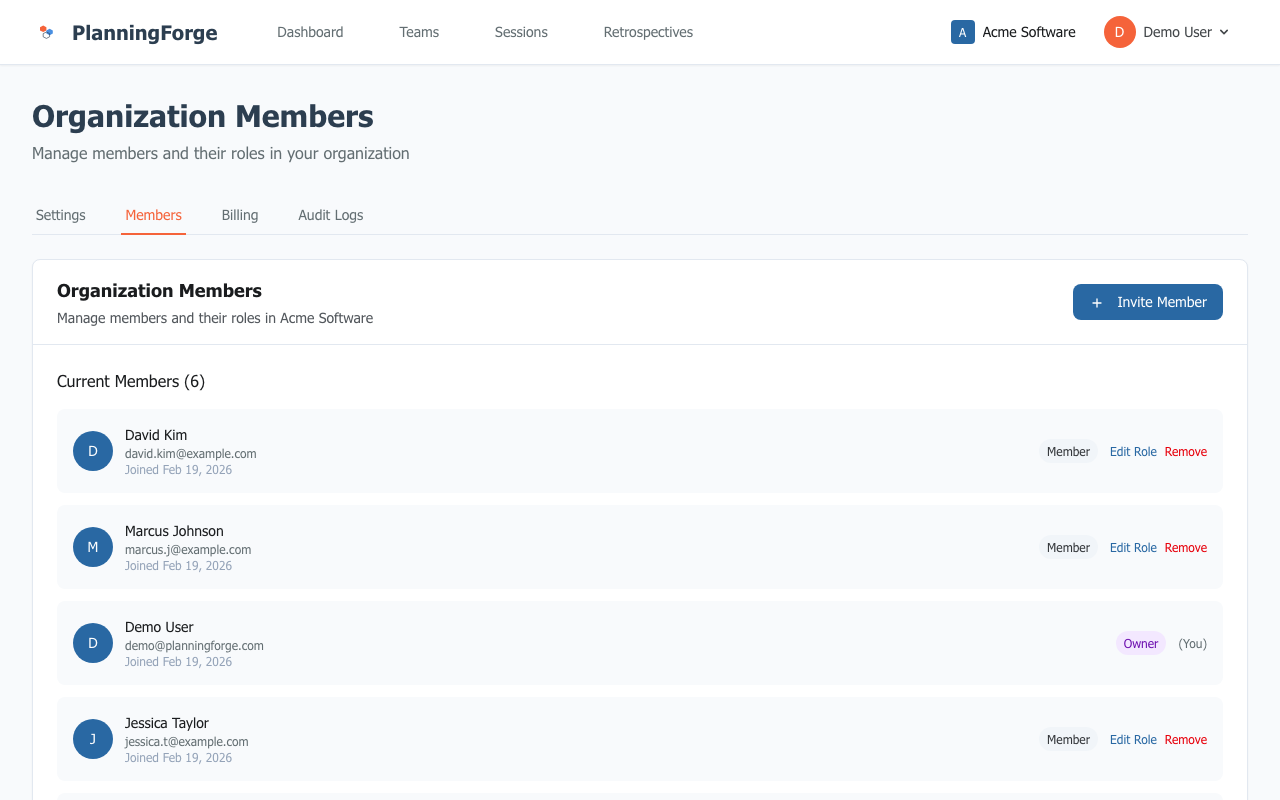Click the plus icon on Invite Member
This screenshot has width=1280, height=800.
[1098, 302]
